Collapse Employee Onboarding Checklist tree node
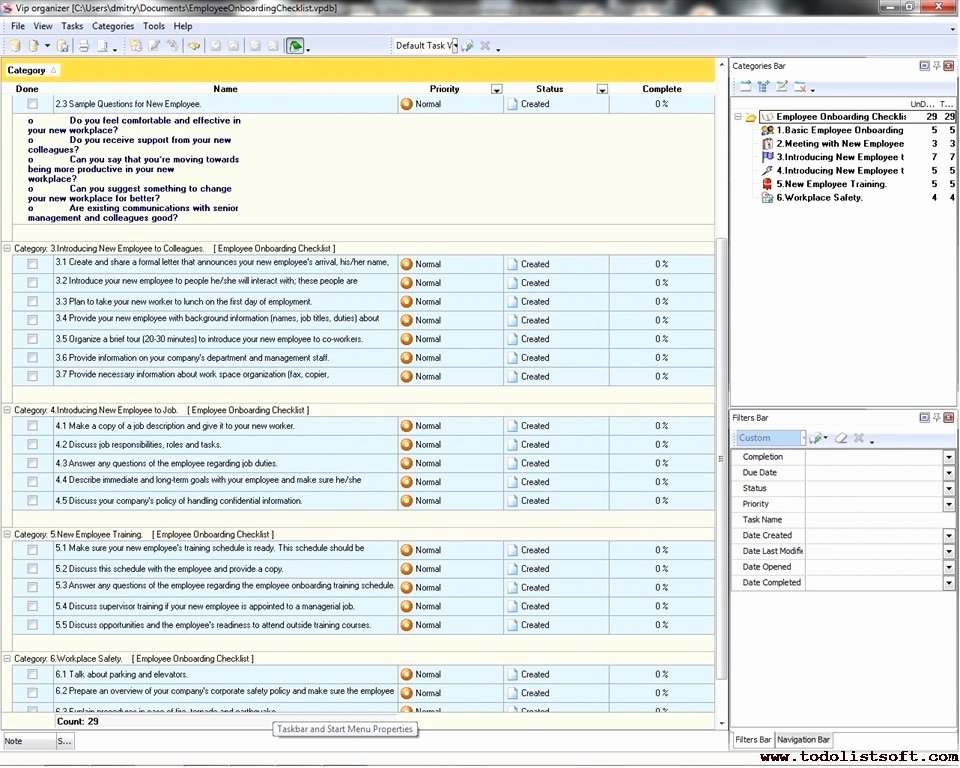Screen dimensions: 960x768 coord(738,117)
